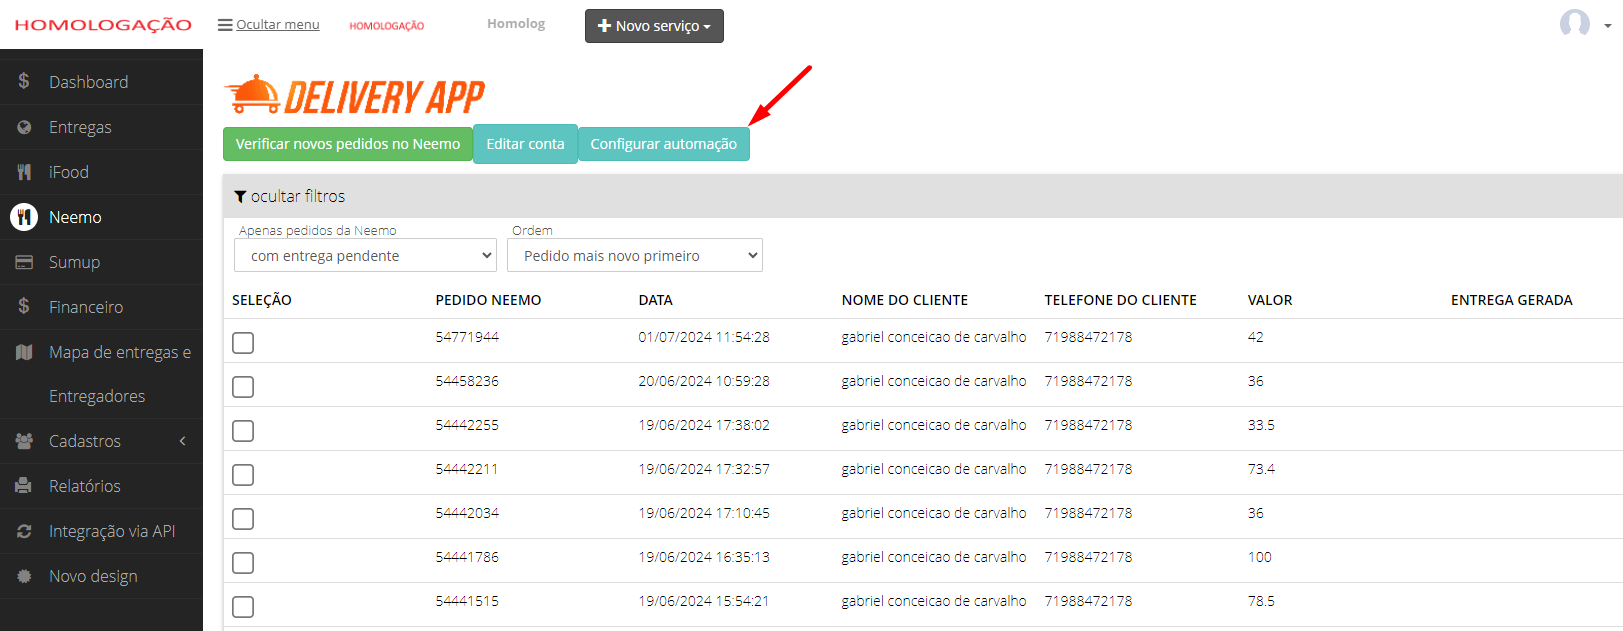
Task: Click order number 54771944
Action: coord(467,337)
